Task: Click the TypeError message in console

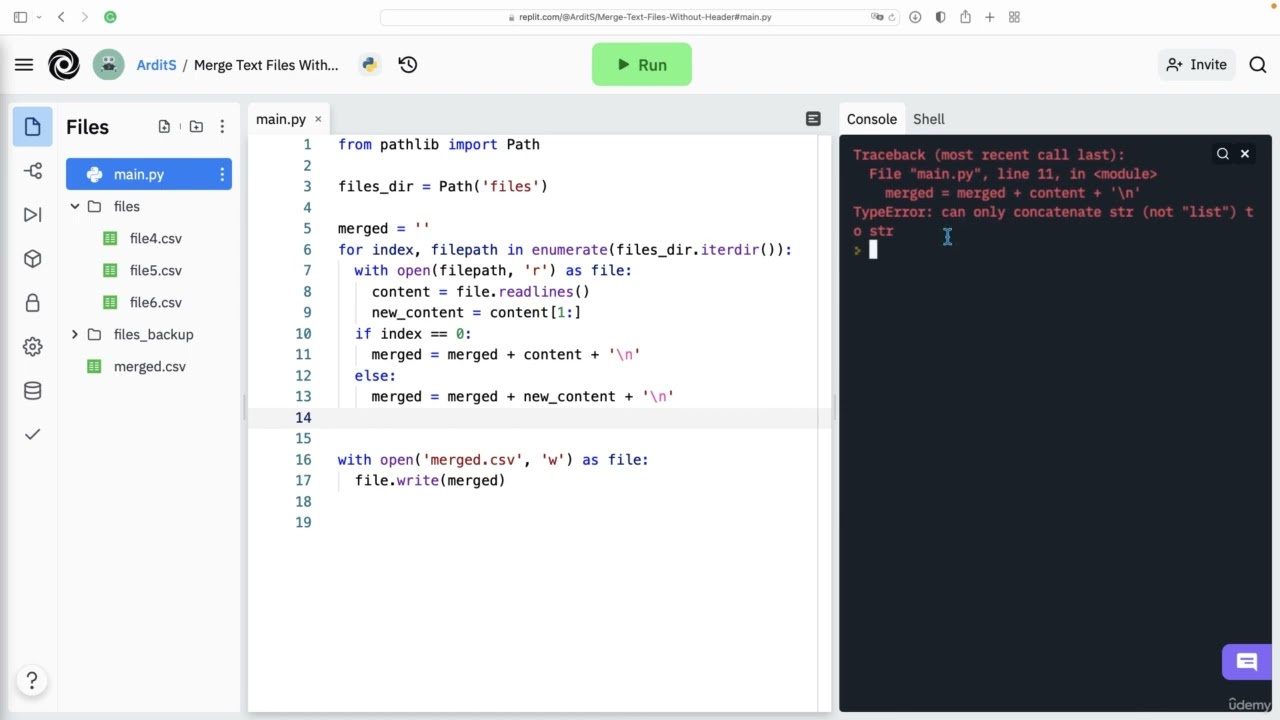Action: point(1052,221)
